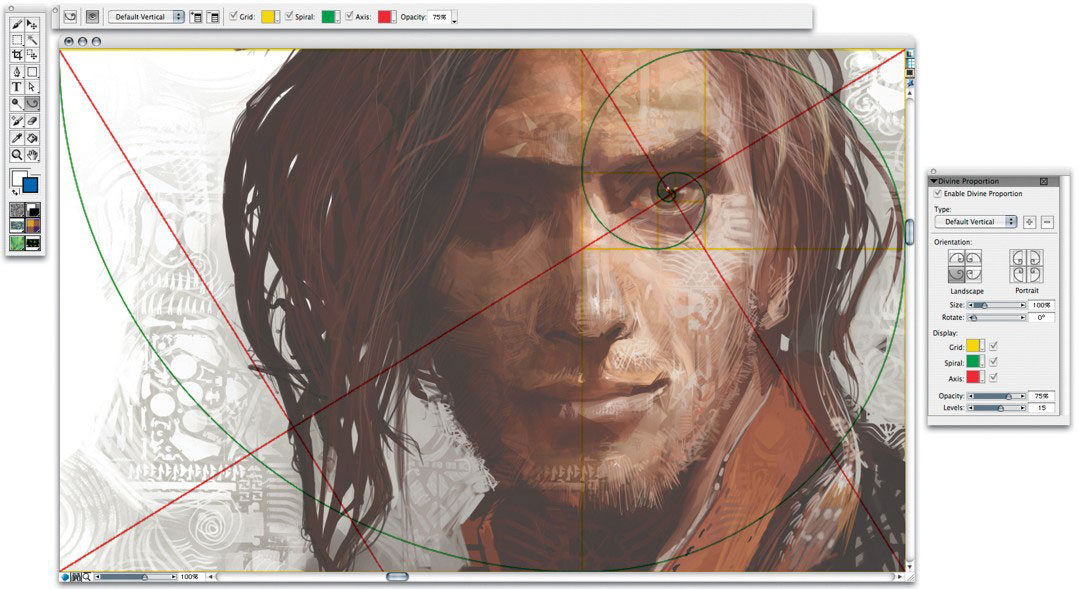Uncheck Enable Divine Proportion checkbox
The image size is (1080, 589).
point(937,193)
